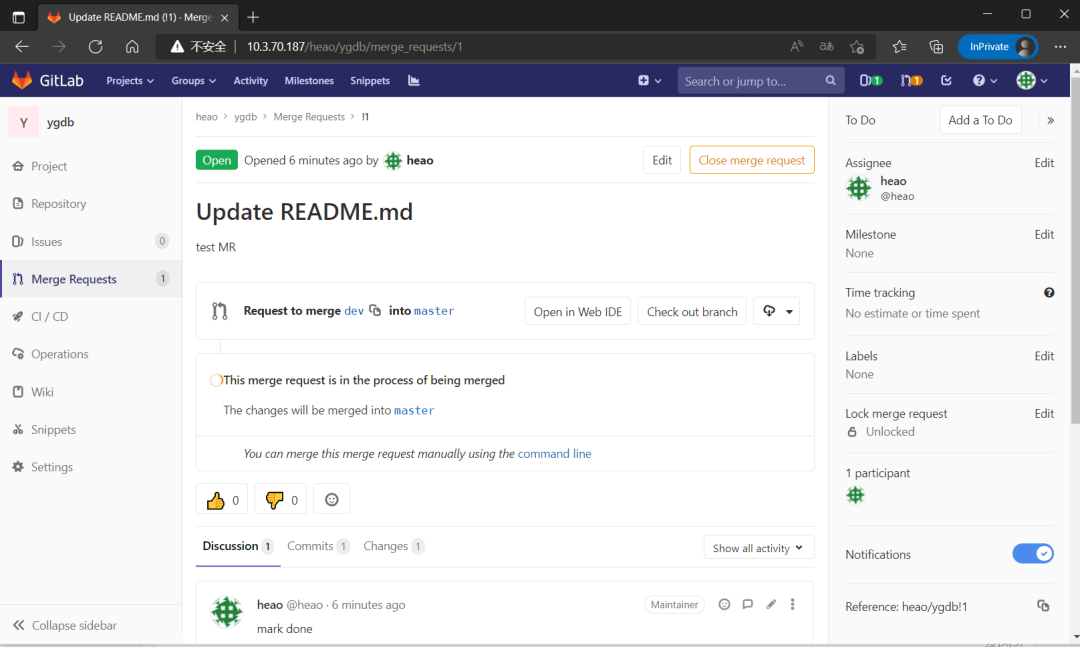
Task: Collapse the left sidebar
Action: (65, 625)
